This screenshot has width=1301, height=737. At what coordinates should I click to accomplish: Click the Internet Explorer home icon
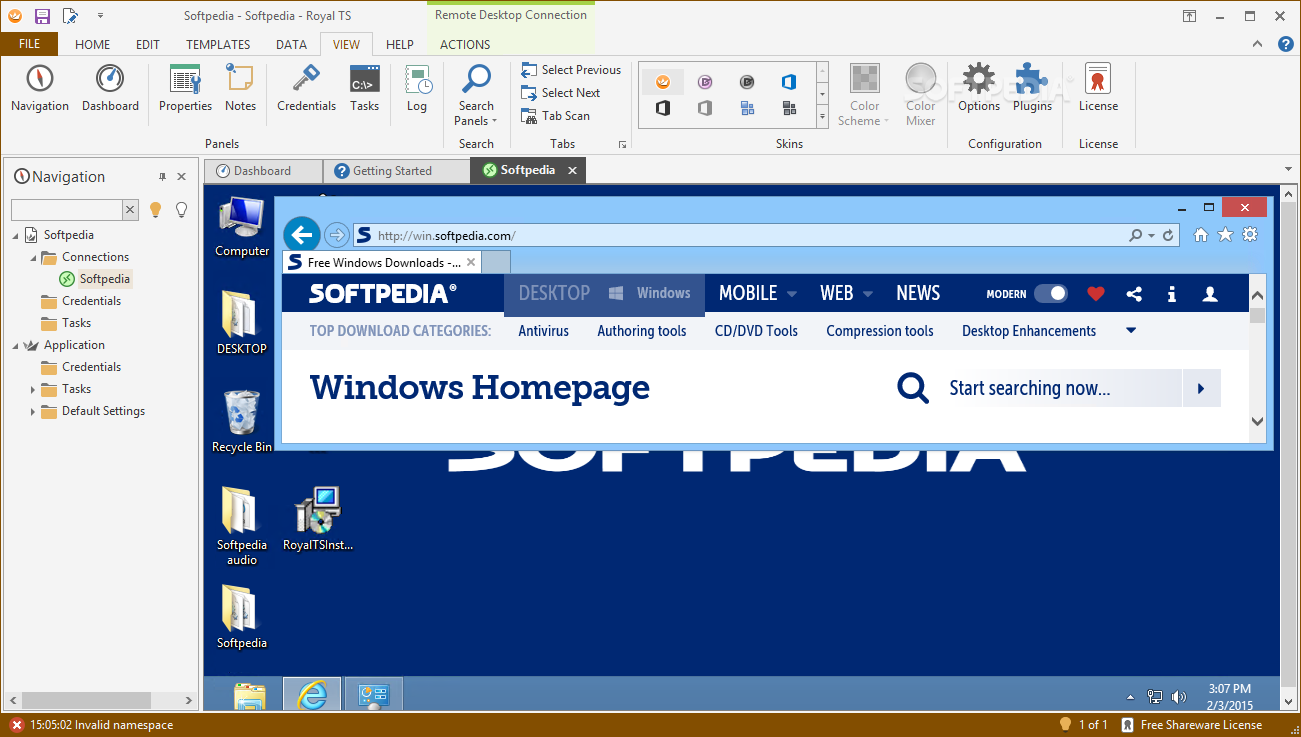pyautogui.click(x=1201, y=235)
